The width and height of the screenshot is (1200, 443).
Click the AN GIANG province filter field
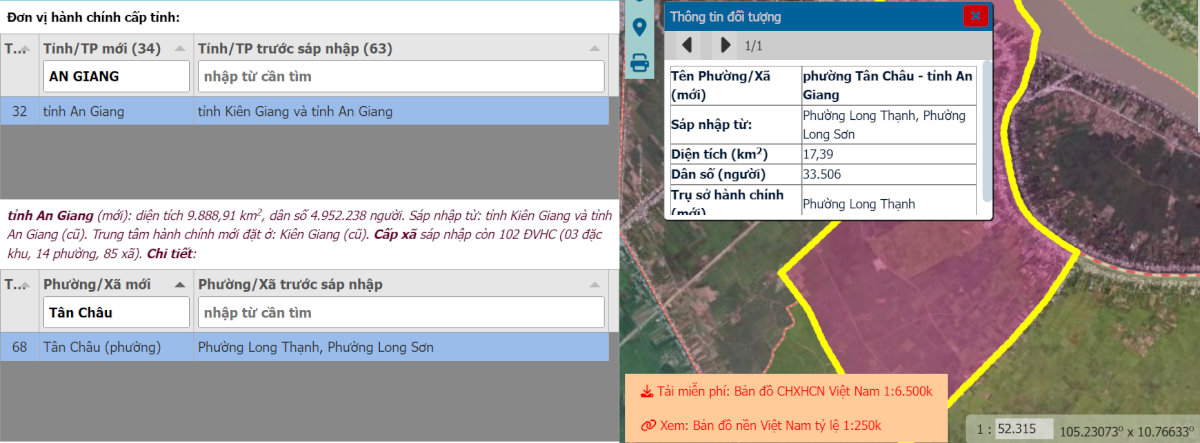click(115, 76)
